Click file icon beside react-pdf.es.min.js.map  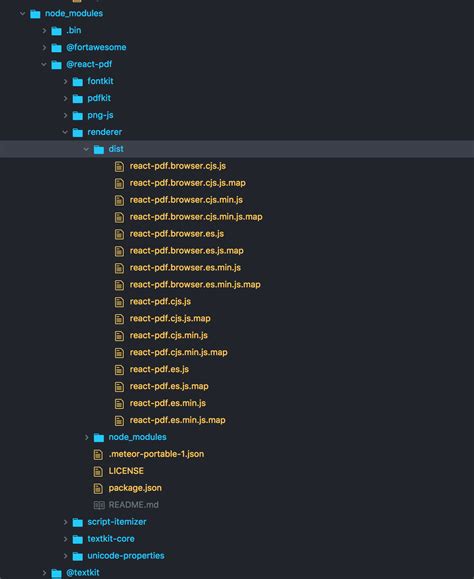coord(119,421)
